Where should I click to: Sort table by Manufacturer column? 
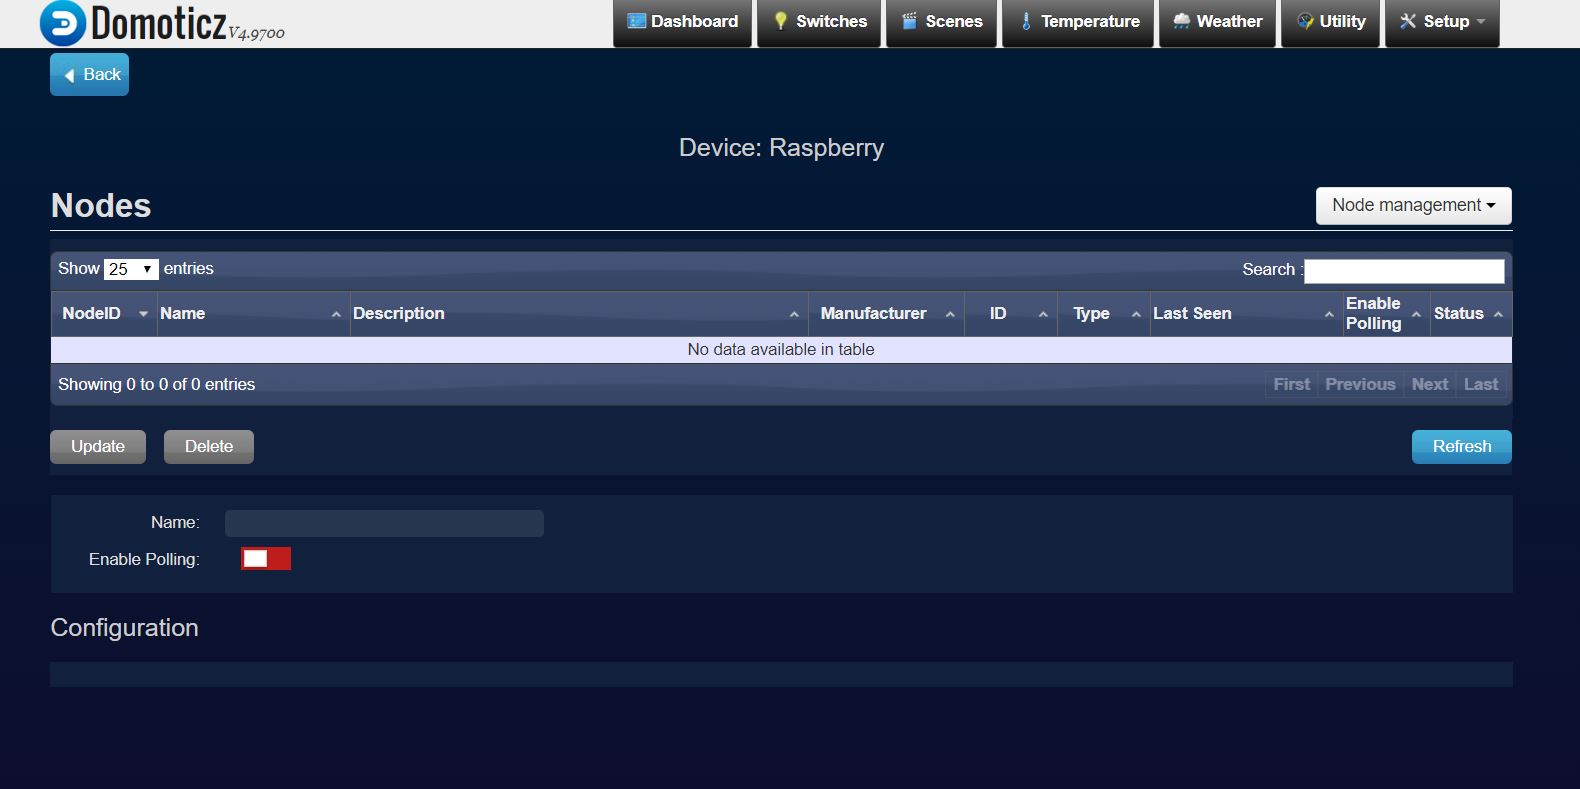(886, 314)
